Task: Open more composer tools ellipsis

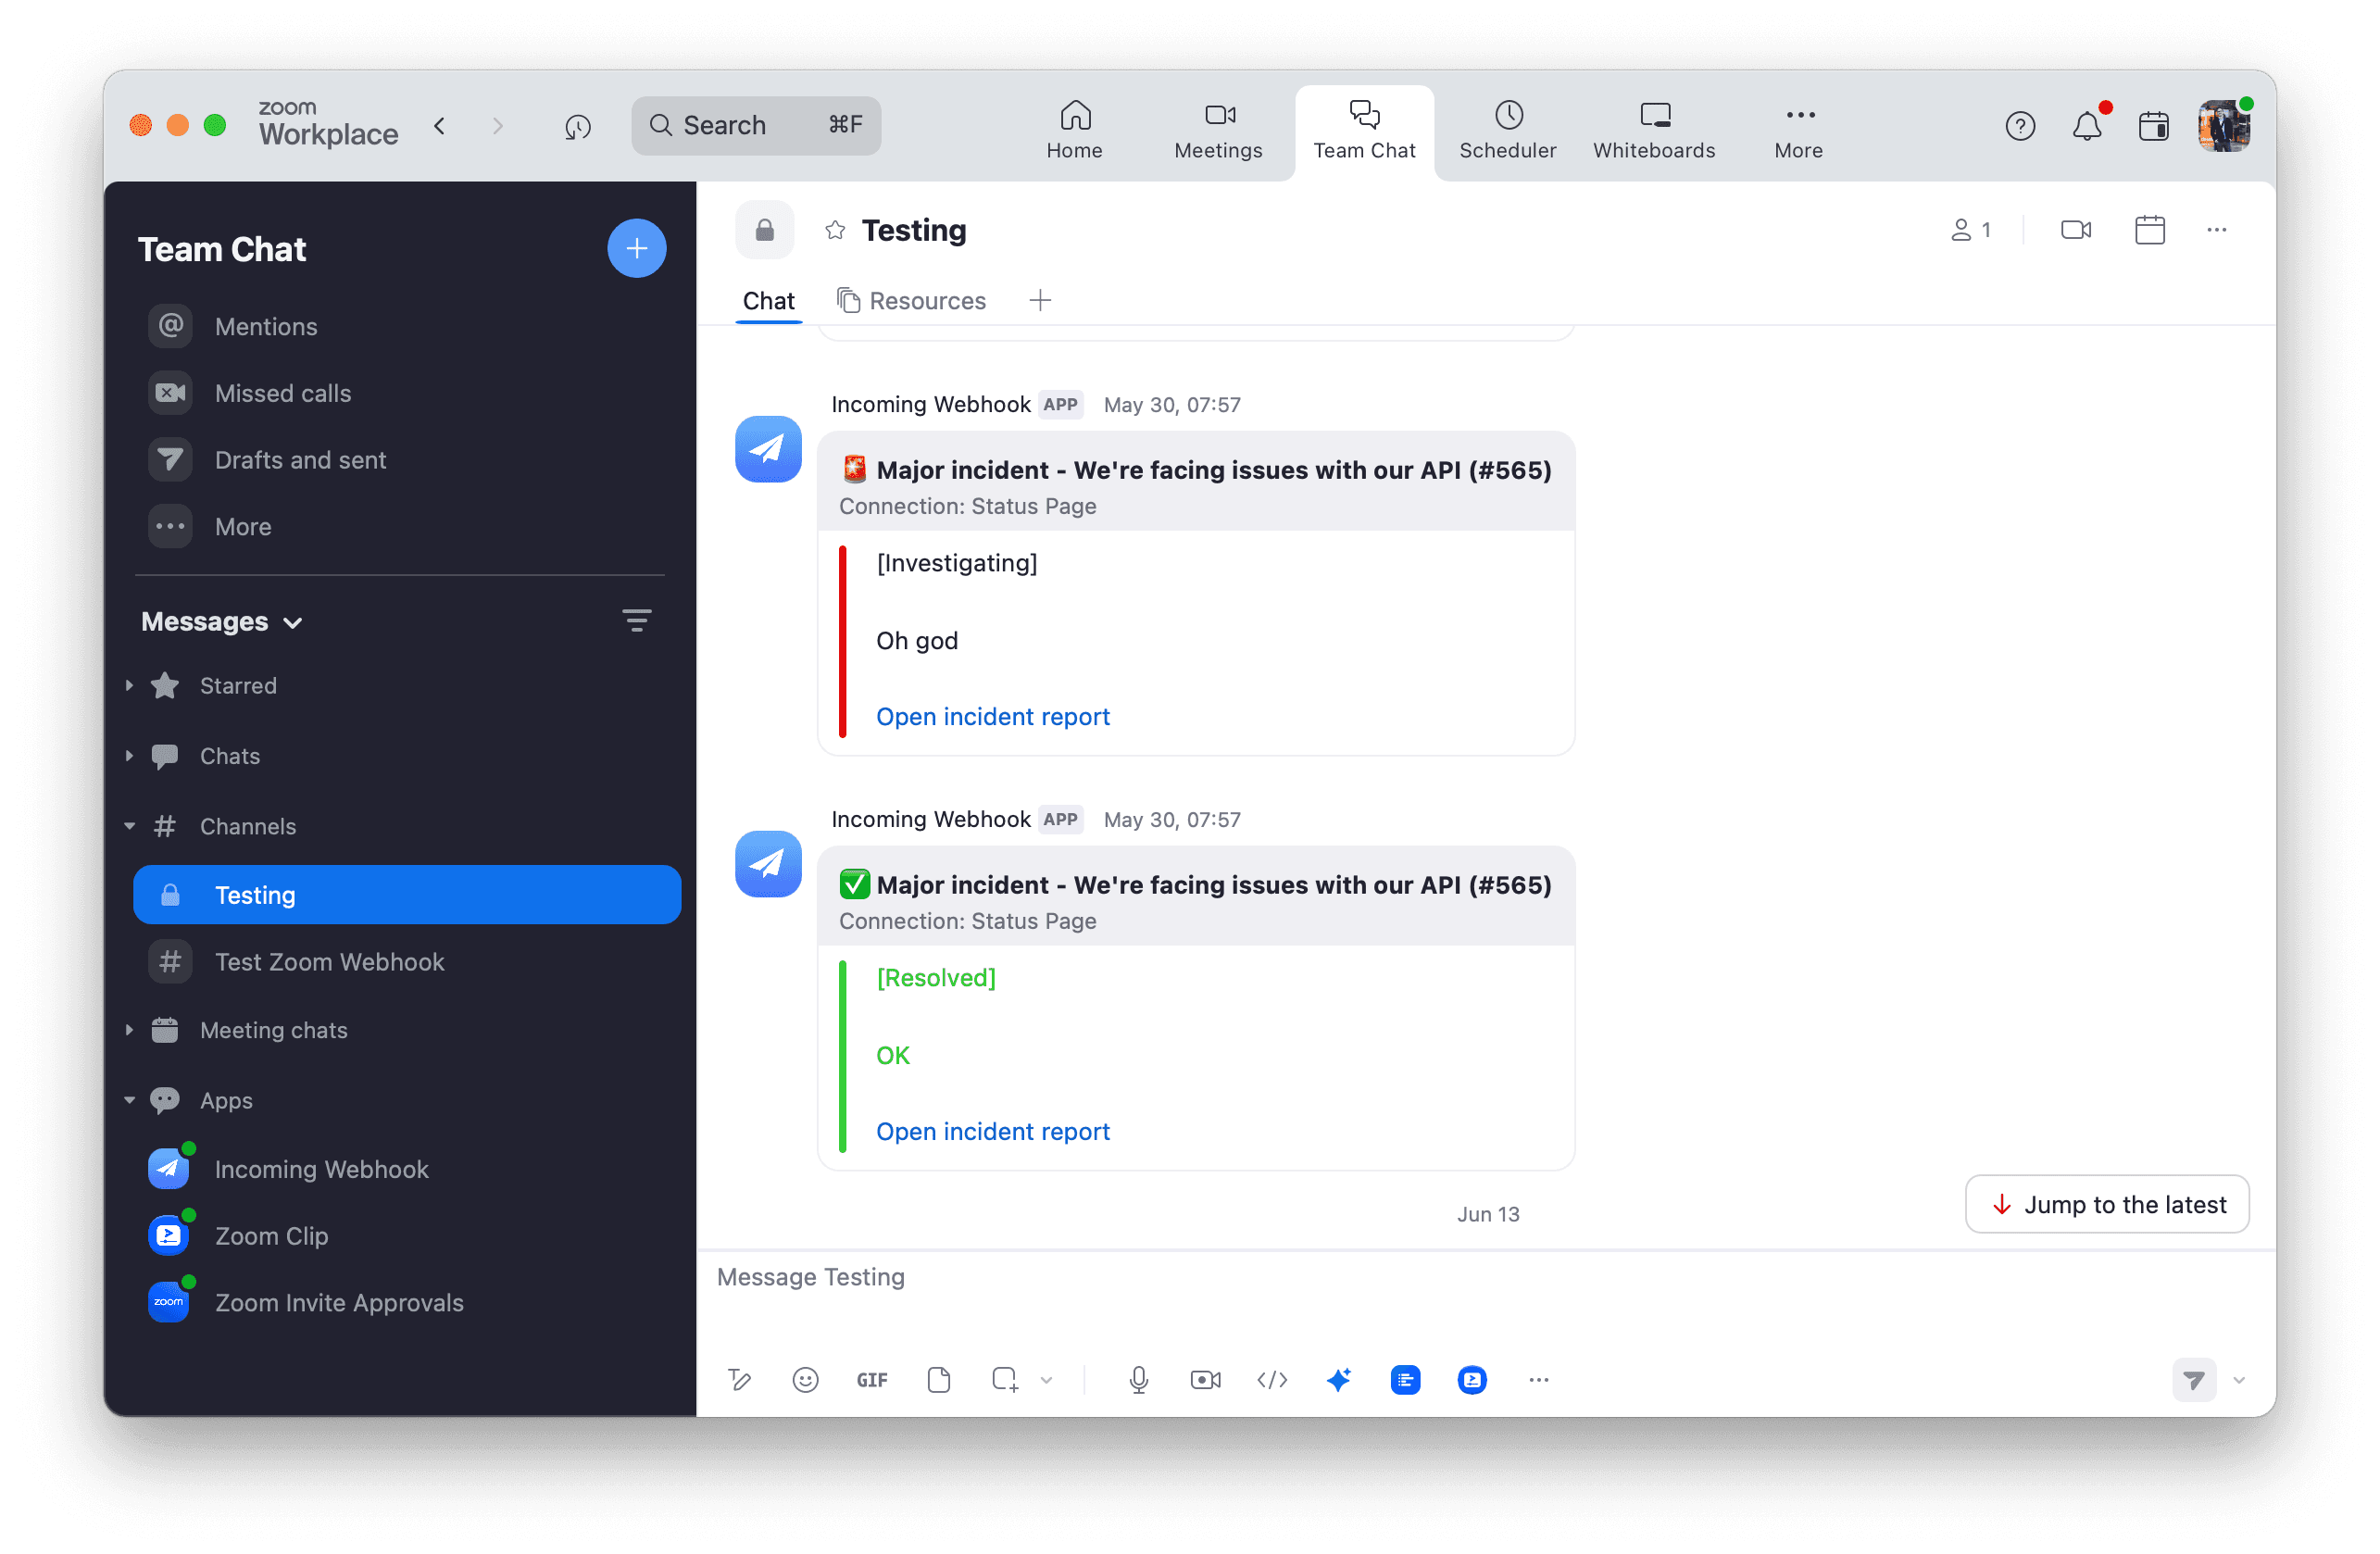Action: point(1538,1380)
